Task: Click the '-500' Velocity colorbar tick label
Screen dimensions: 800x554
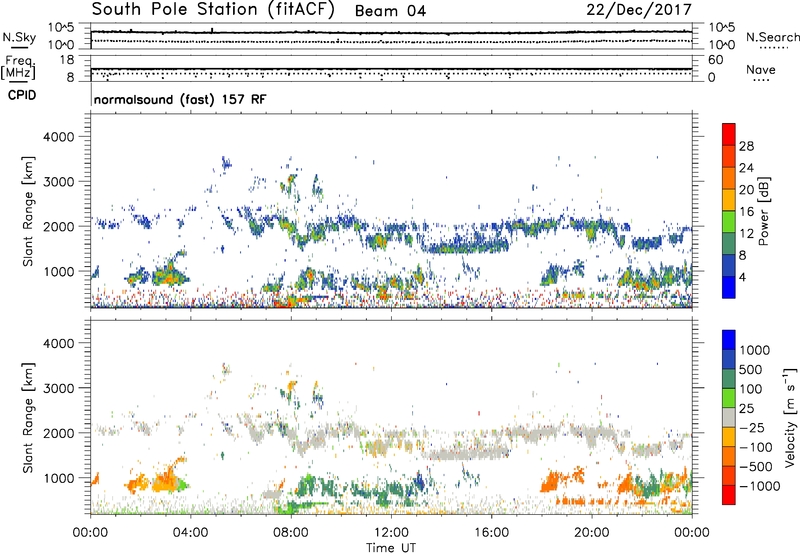Action: coord(757,466)
